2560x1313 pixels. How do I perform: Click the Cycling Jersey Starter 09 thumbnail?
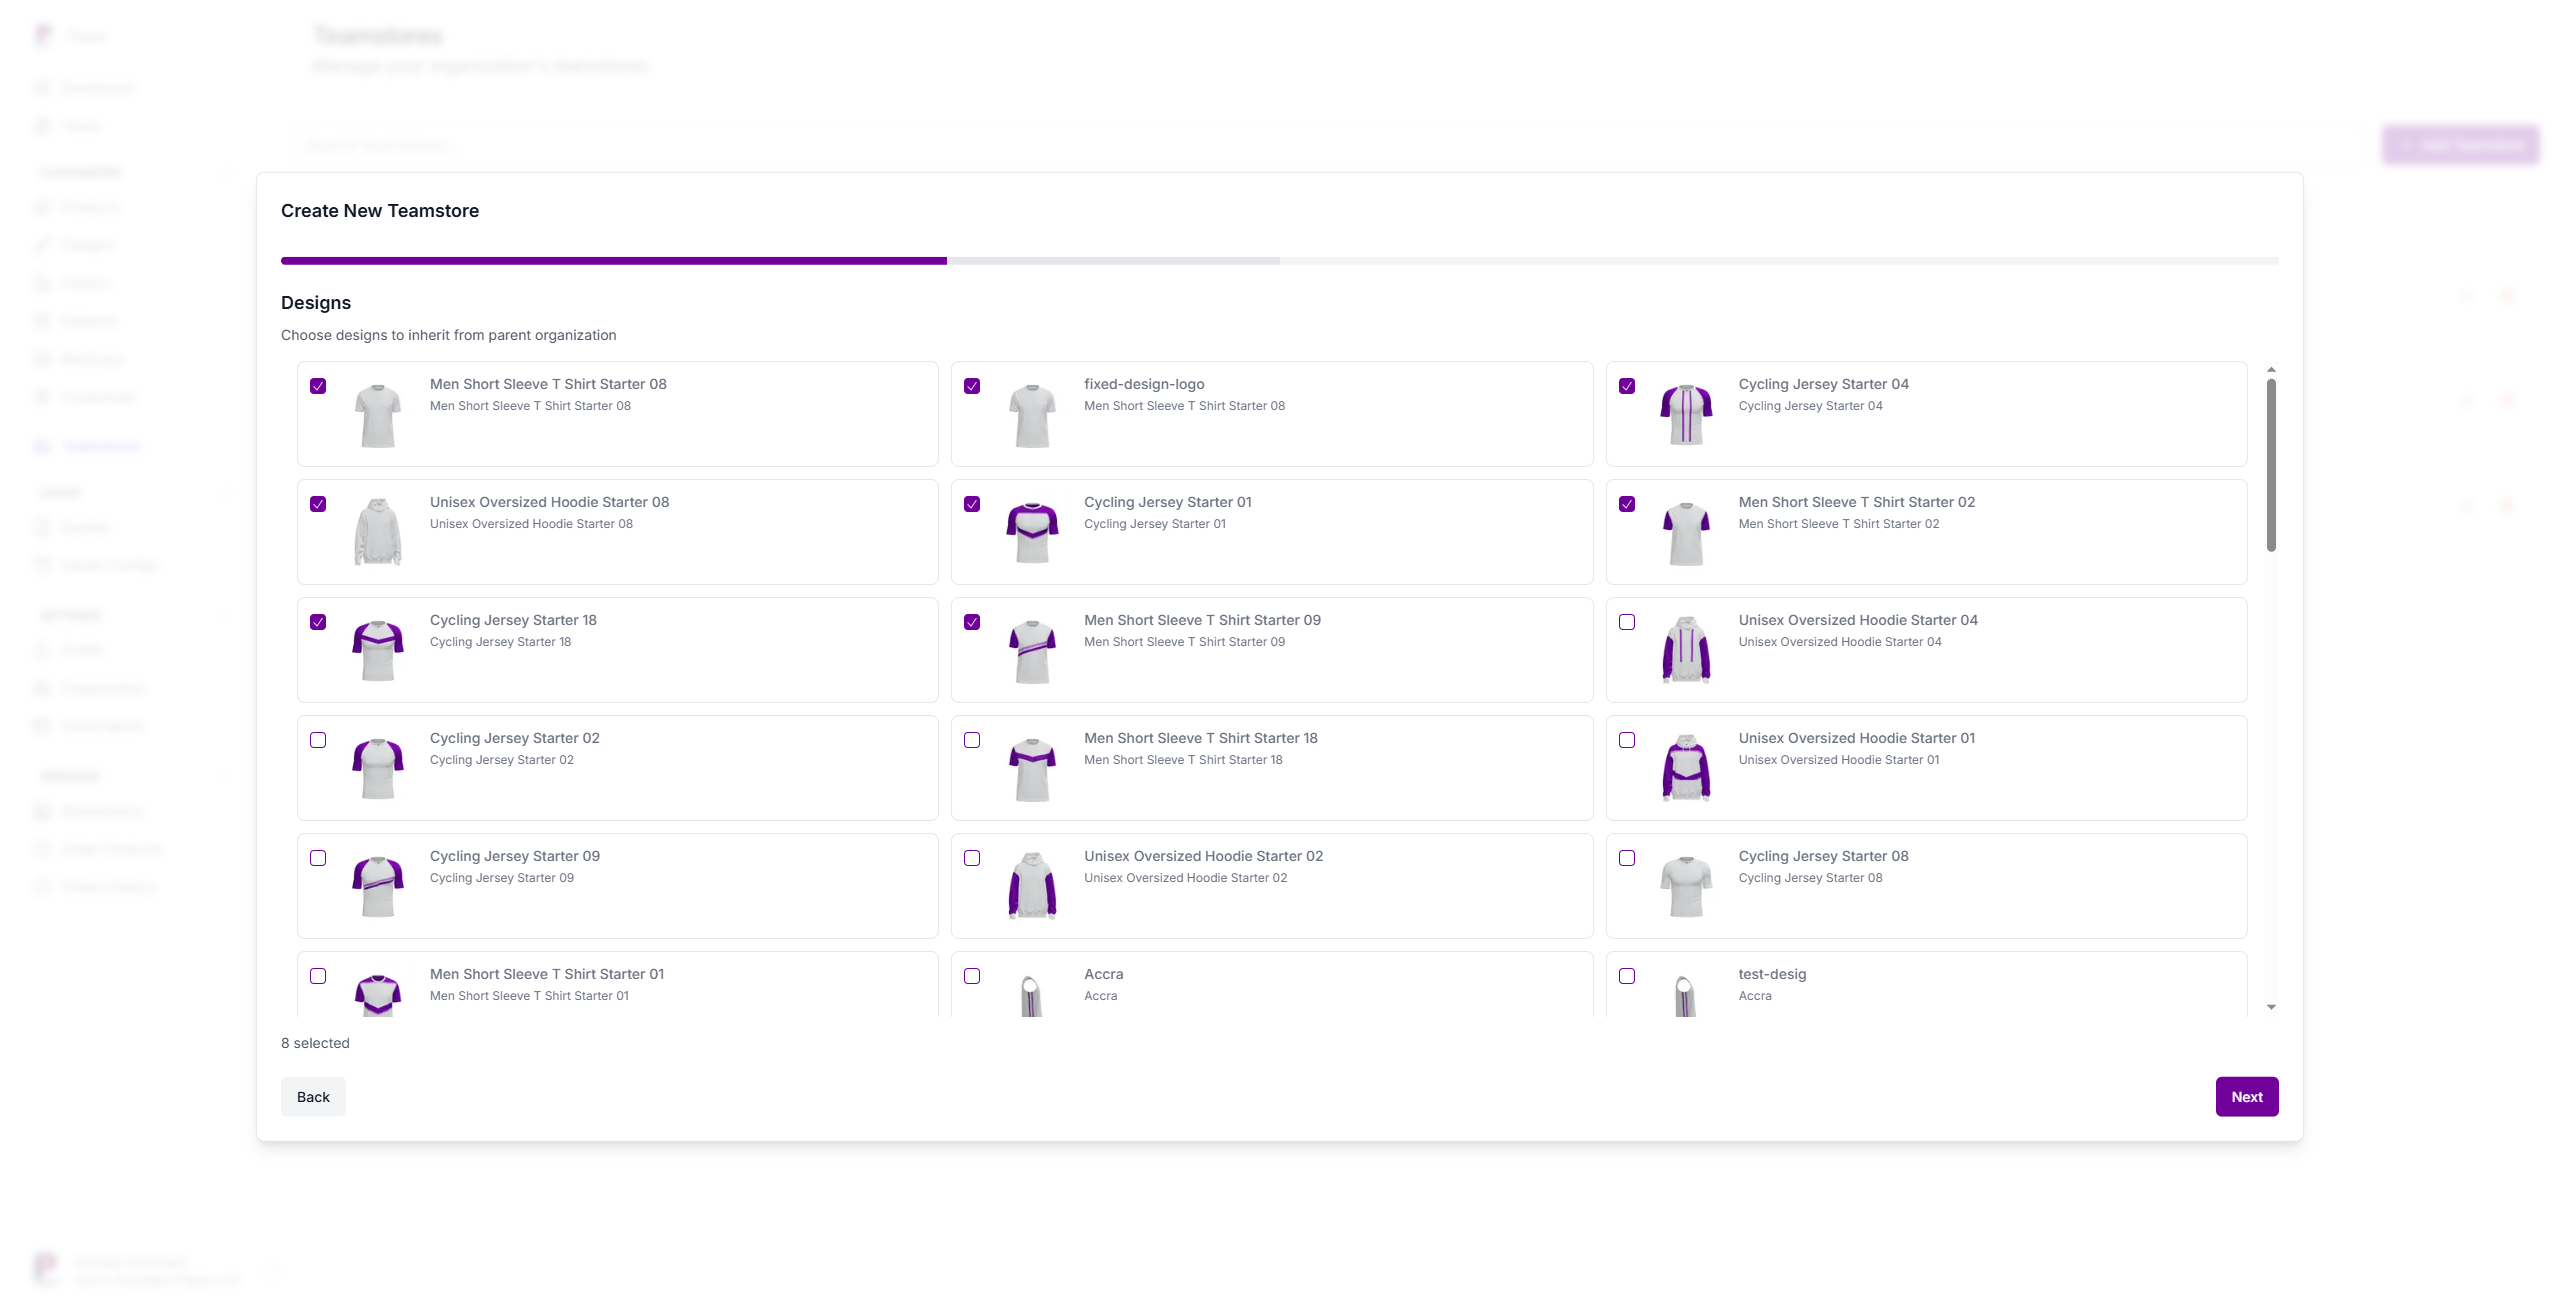pos(378,885)
